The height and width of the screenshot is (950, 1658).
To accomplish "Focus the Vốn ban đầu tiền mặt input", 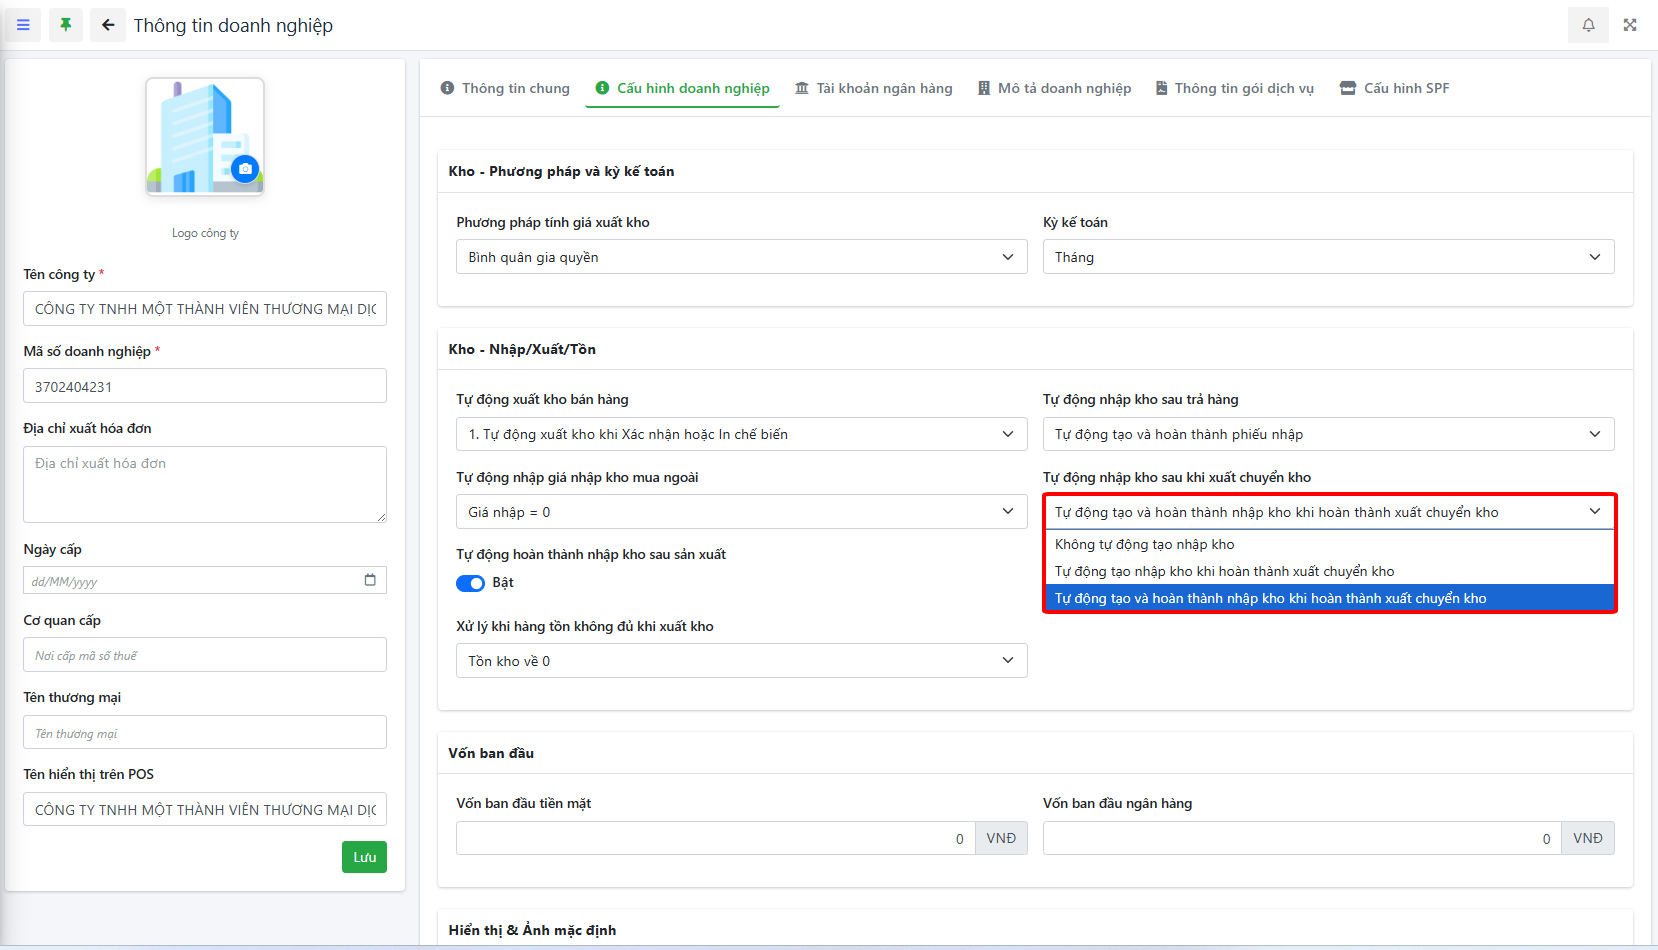I will [x=715, y=838].
